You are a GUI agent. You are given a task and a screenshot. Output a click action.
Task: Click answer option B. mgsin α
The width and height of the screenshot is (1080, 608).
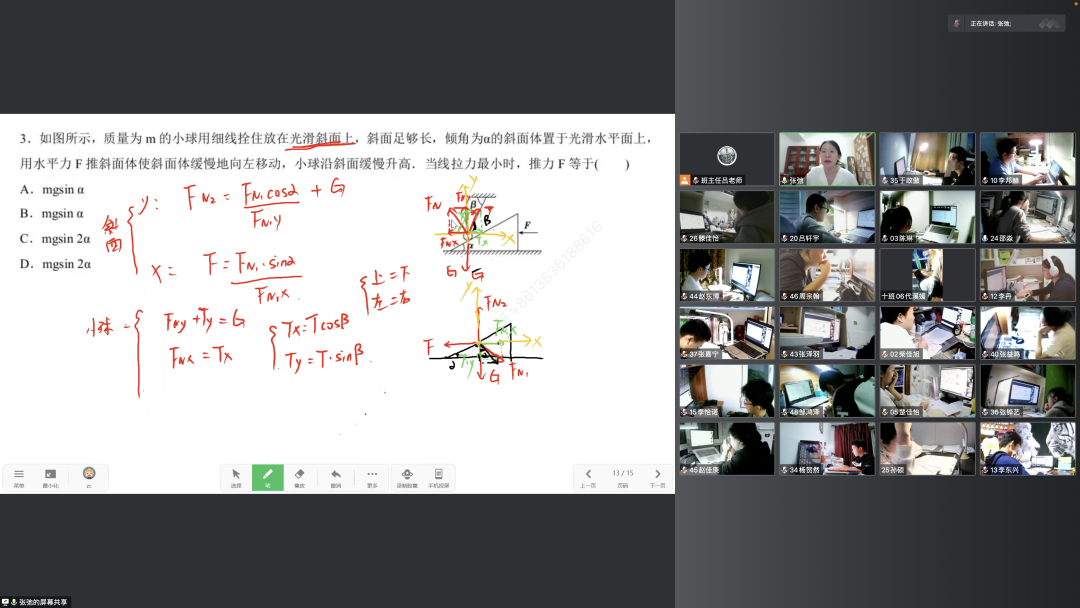click(52, 213)
